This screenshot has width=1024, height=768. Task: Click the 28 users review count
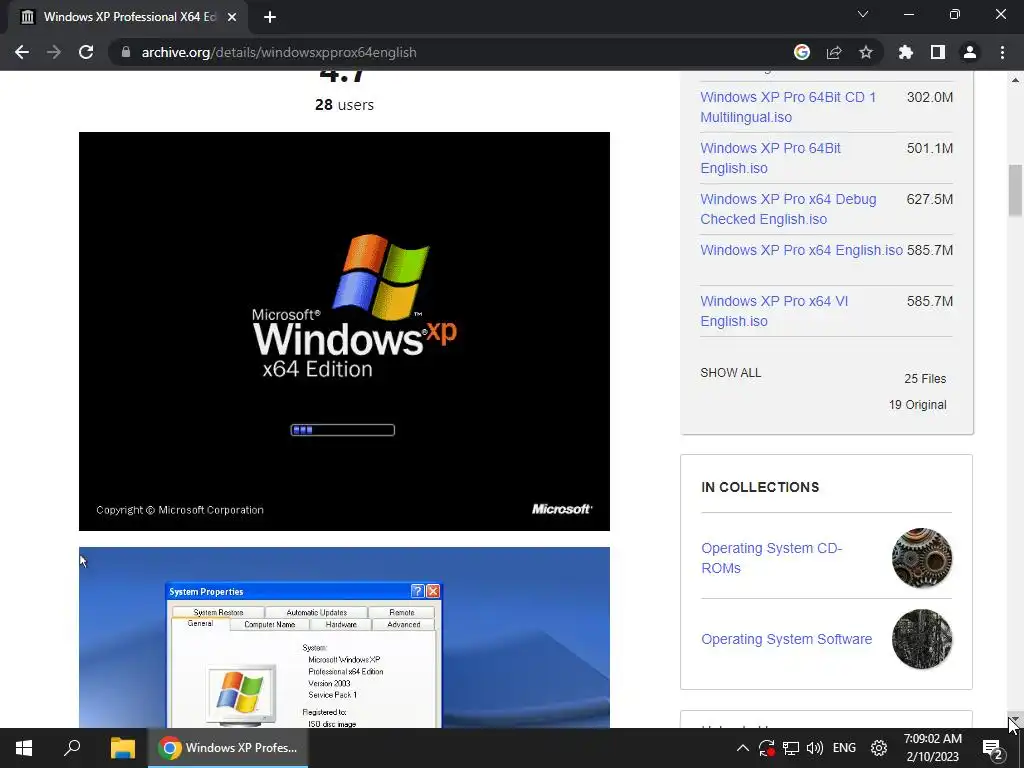(x=344, y=104)
